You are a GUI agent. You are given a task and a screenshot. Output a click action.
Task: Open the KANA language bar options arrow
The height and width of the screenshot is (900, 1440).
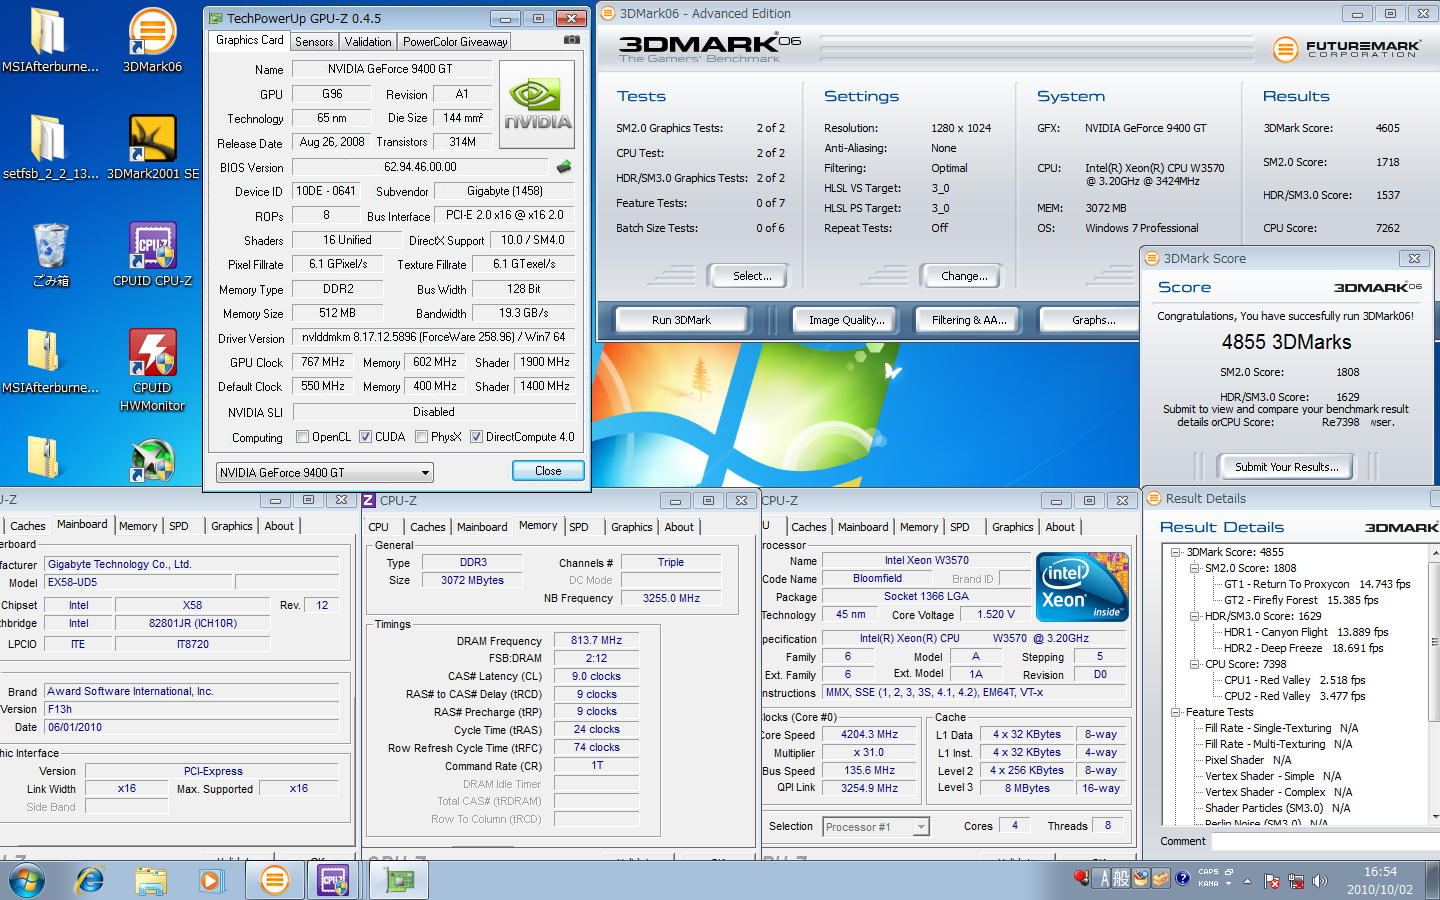(x=1229, y=882)
